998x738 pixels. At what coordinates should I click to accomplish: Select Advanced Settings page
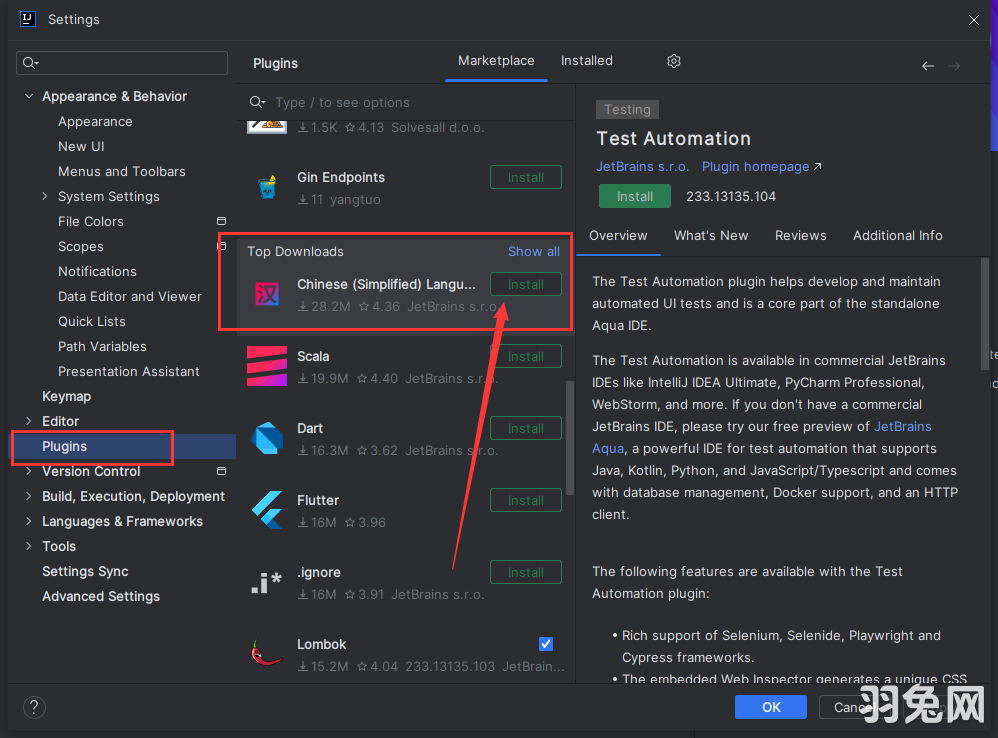[x=101, y=597]
